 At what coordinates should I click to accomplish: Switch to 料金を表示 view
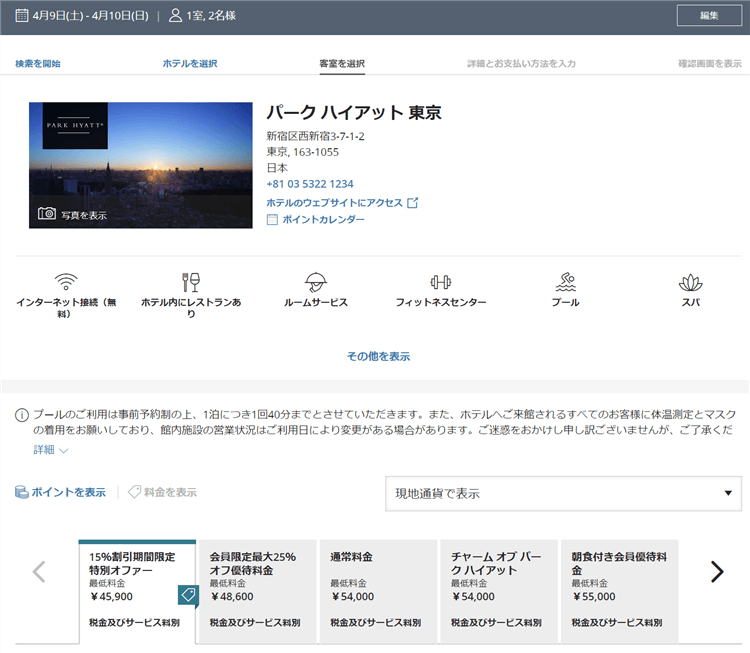click(162, 492)
